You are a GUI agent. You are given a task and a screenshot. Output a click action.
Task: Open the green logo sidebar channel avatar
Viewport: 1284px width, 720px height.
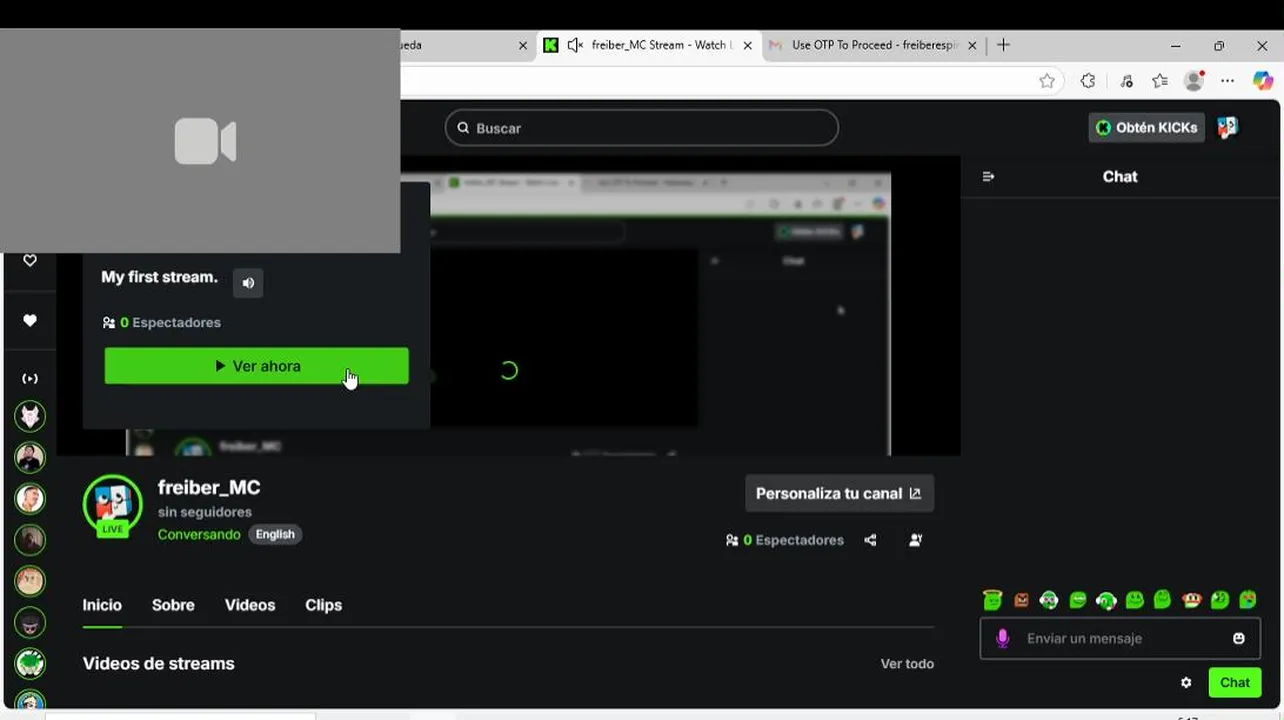coord(30,663)
